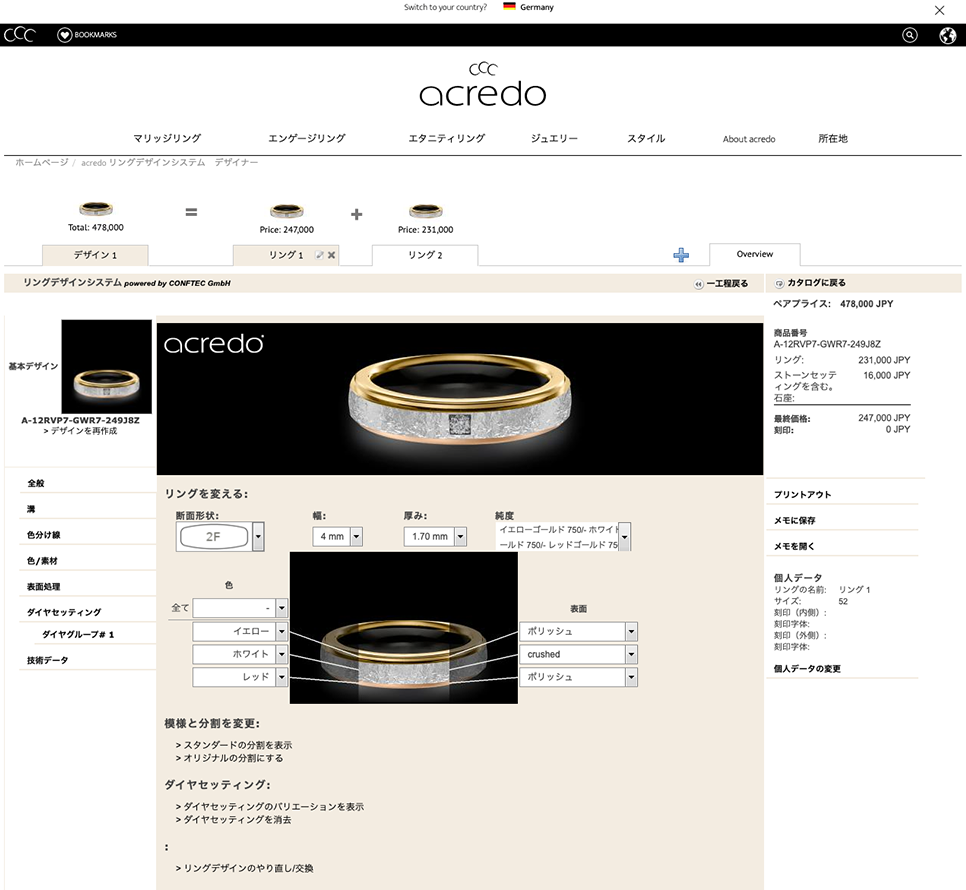Image resolution: width=966 pixels, height=890 pixels.
Task: Click the プリントアウト link
Action: tap(802, 494)
